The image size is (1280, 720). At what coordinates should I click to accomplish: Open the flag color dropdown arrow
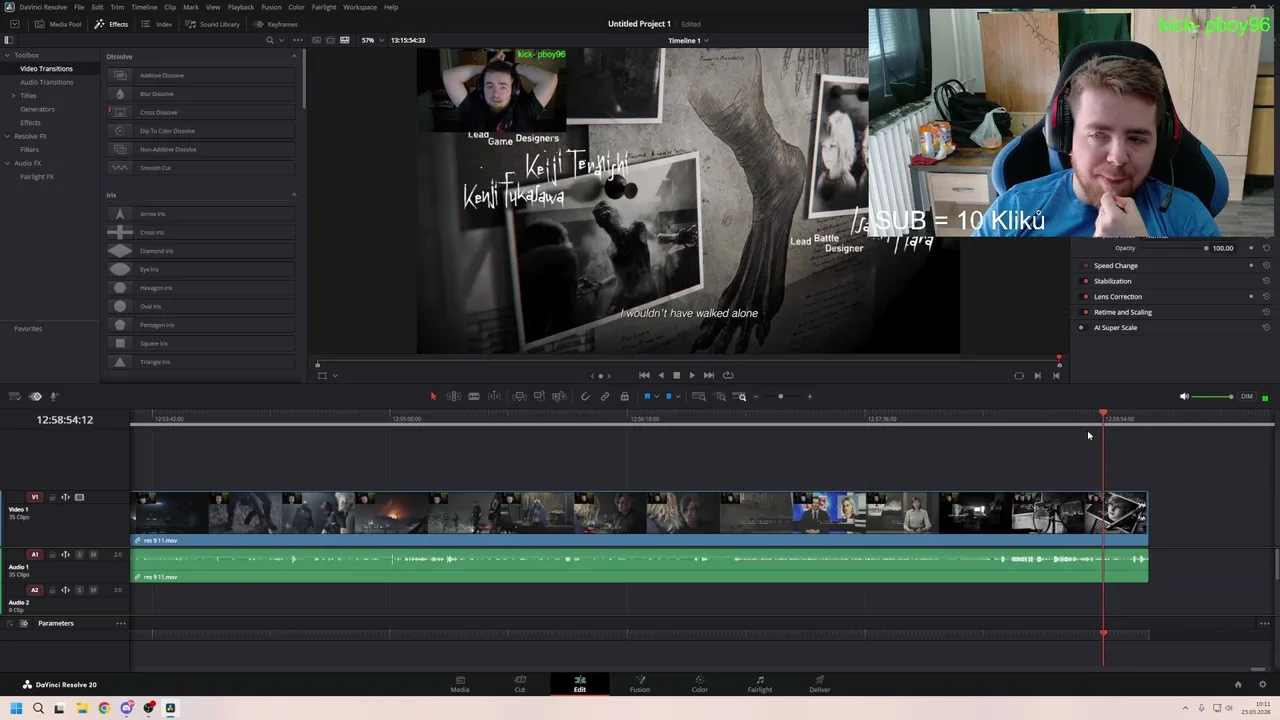pos(656,397)
